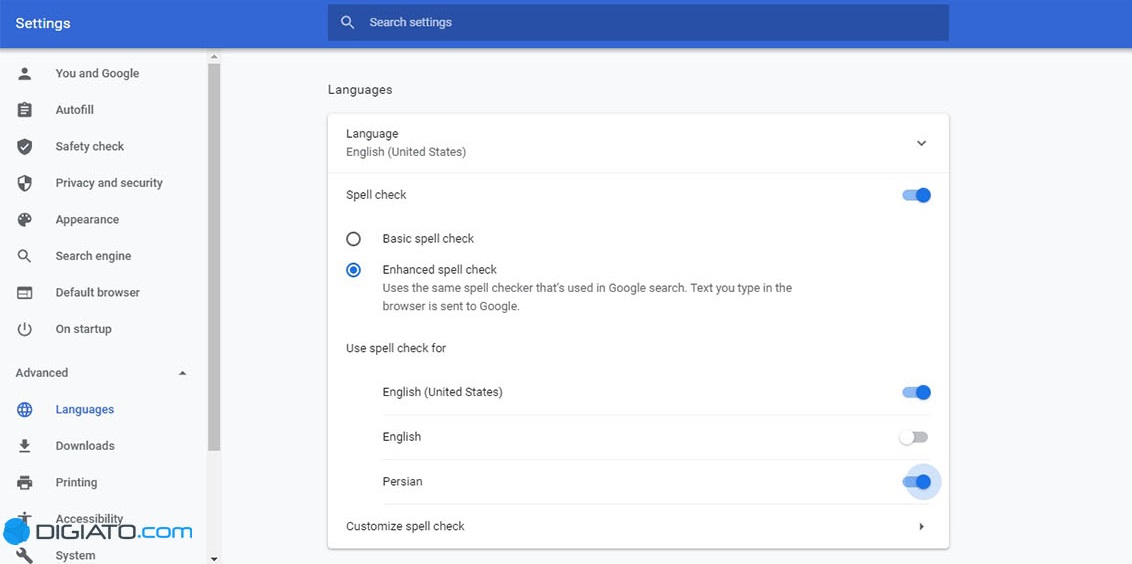Image resolution: width=1132 pixels, height=564 pixels.
Task: Click the Autofill clipboard icon
Action: 25,110
